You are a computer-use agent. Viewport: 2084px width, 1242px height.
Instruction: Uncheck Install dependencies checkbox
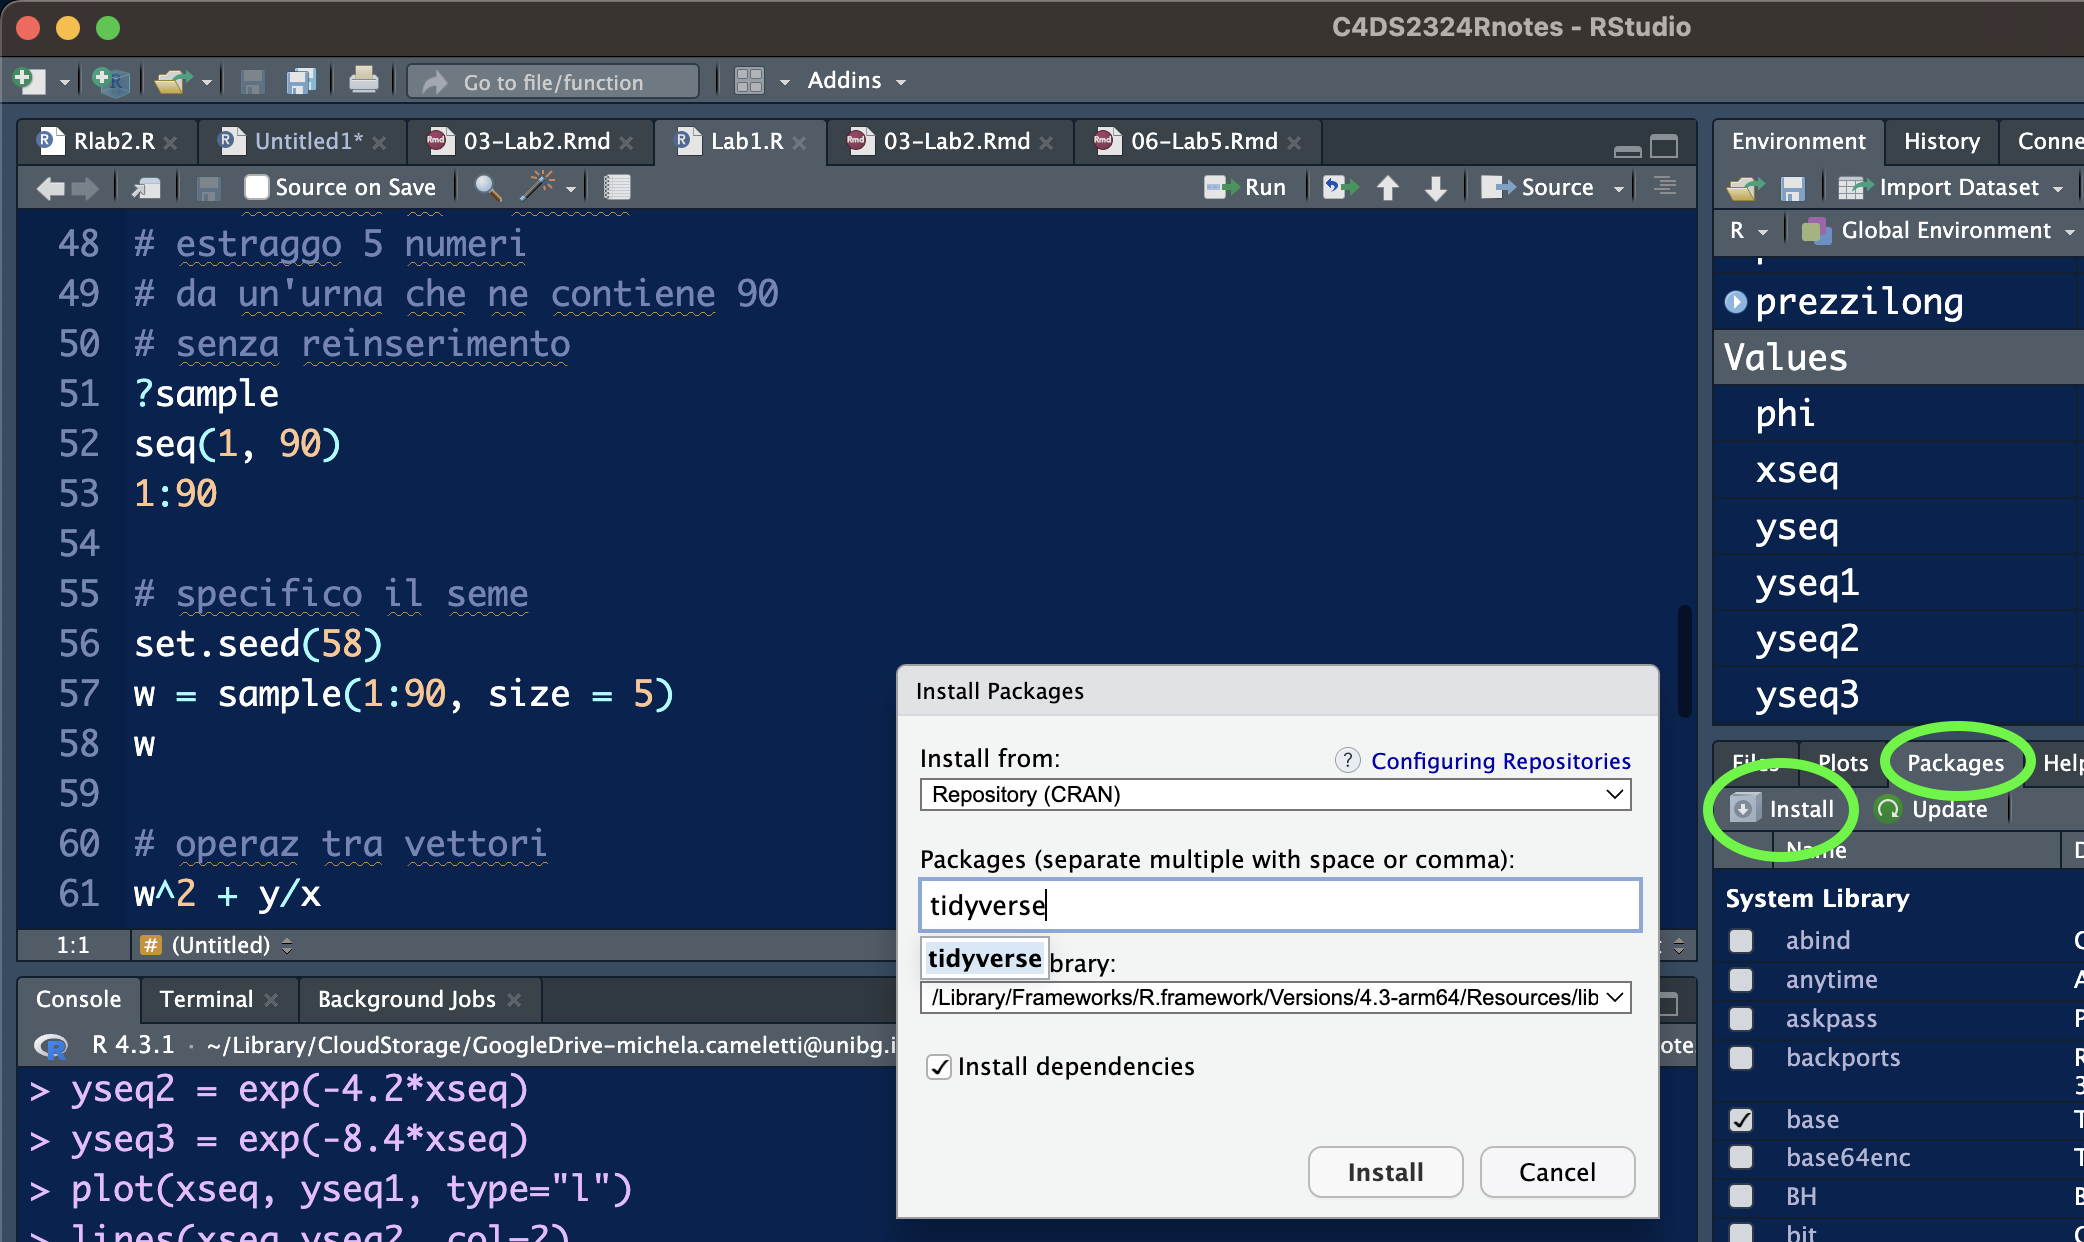click(x=939, y=1067)
